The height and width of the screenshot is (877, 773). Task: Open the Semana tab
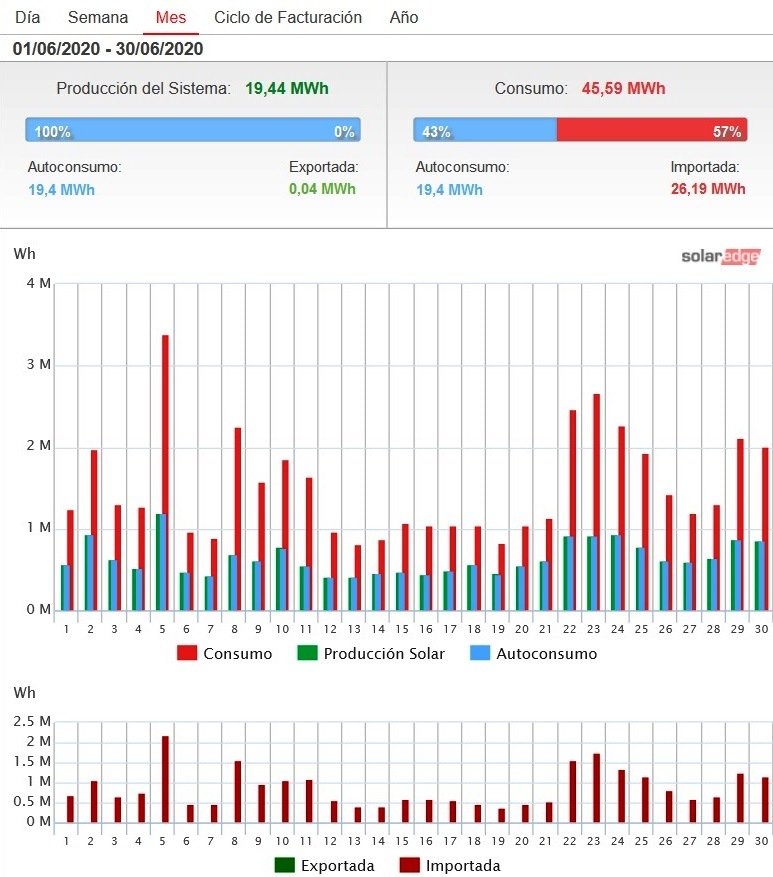pyautogui.click(x=98, y=17)
